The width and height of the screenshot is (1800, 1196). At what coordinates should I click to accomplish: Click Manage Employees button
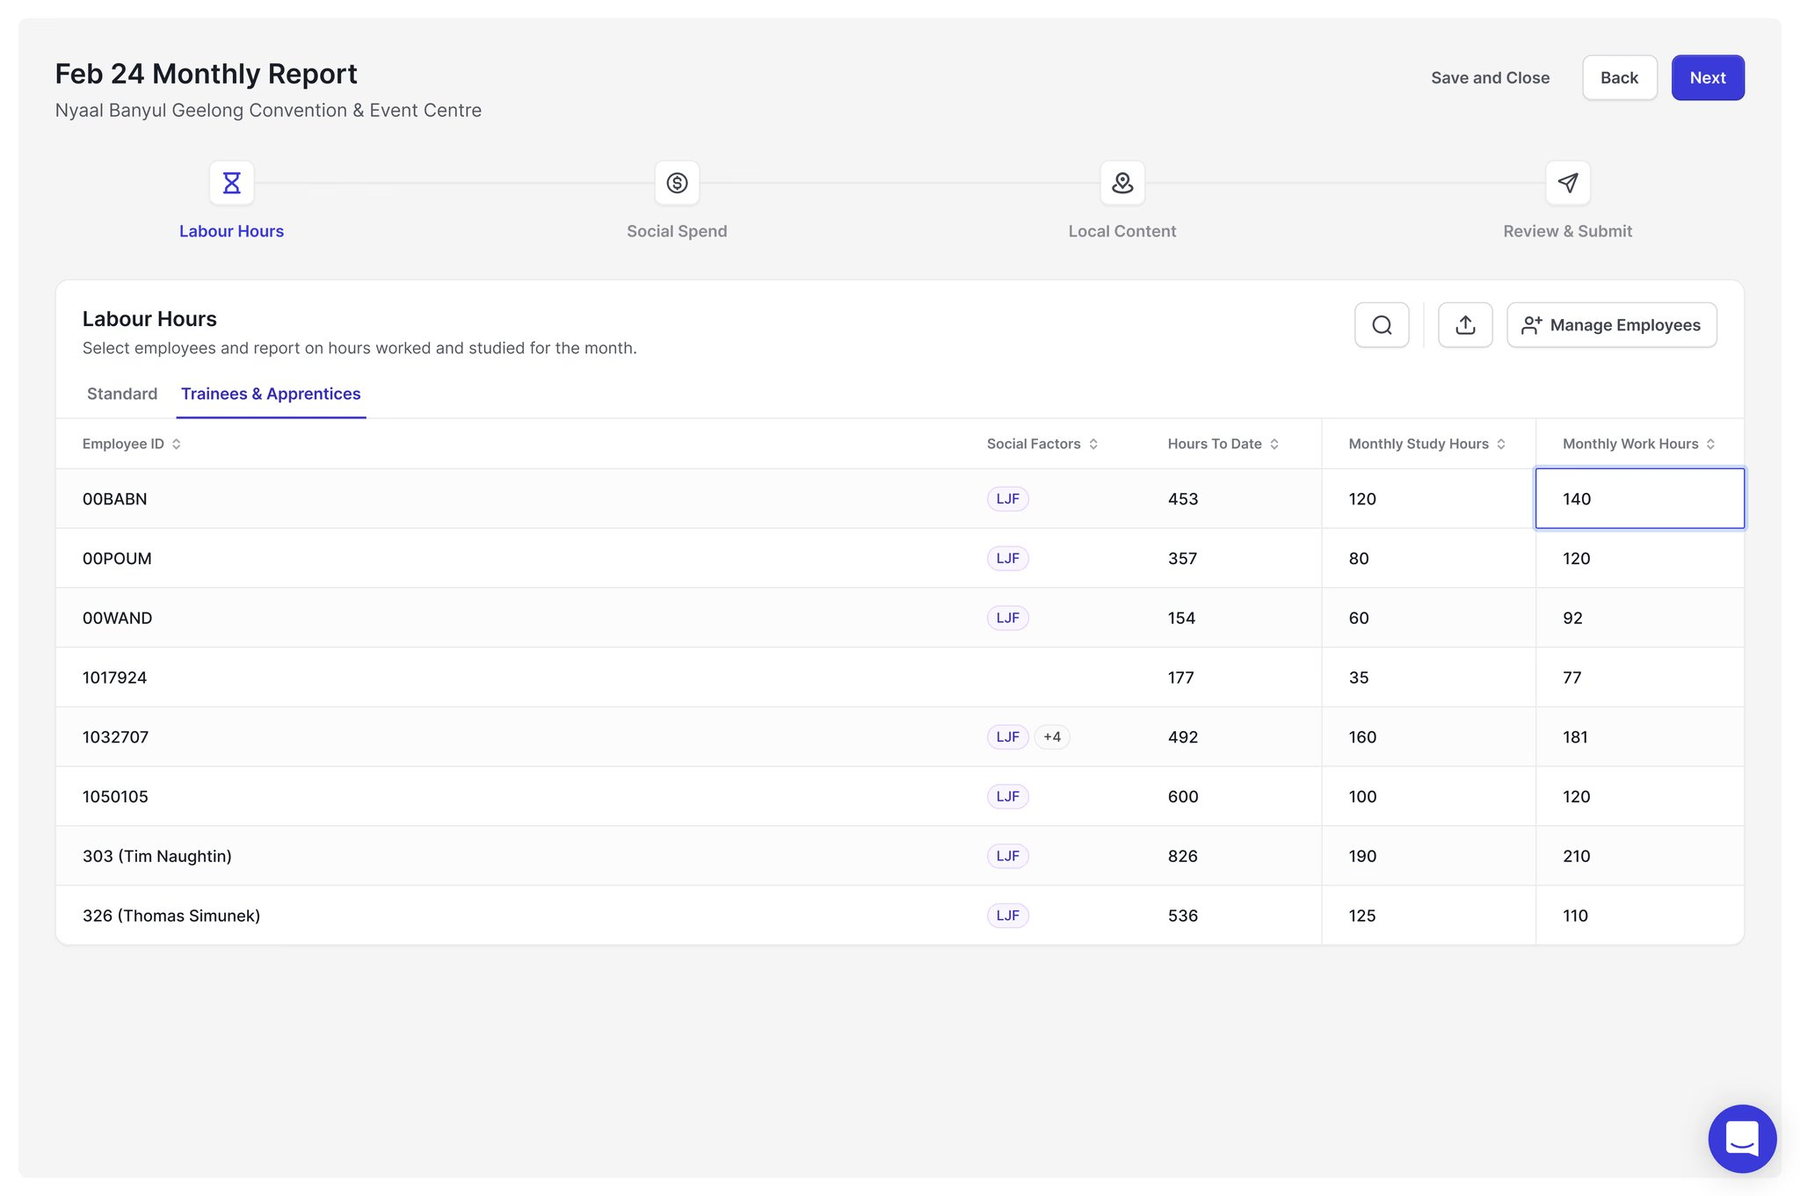[x=1611, y=325]
